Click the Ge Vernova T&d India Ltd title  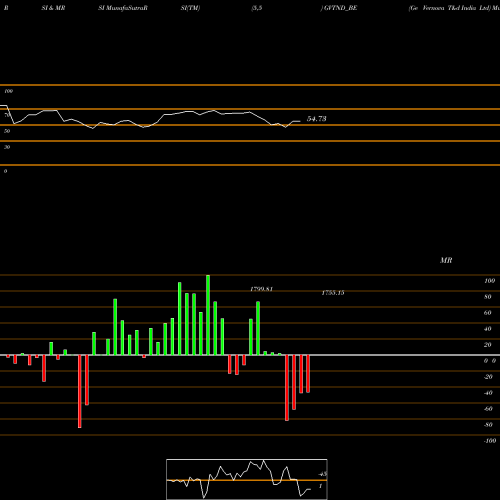pyautogui.click(x=450, y=8)
